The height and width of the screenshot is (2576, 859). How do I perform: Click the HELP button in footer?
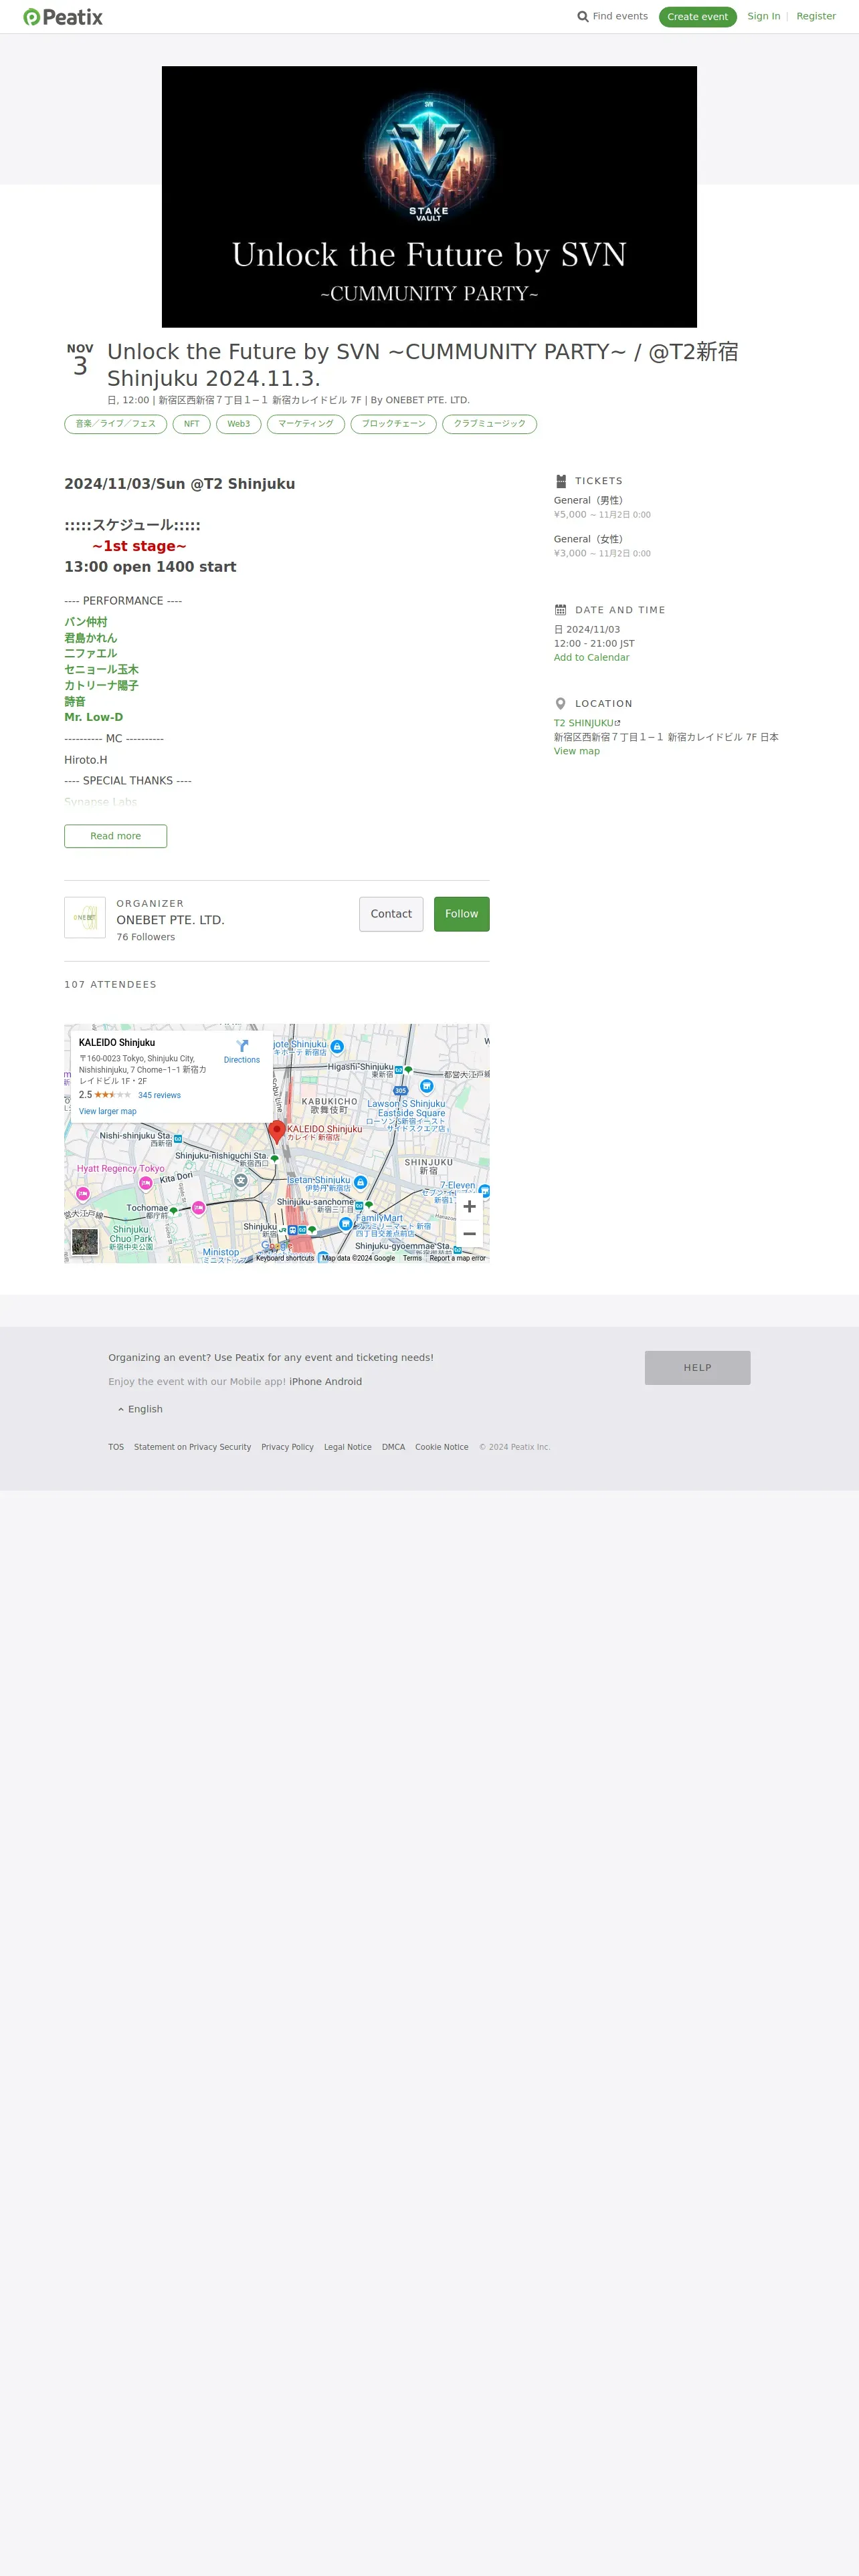698,1368
